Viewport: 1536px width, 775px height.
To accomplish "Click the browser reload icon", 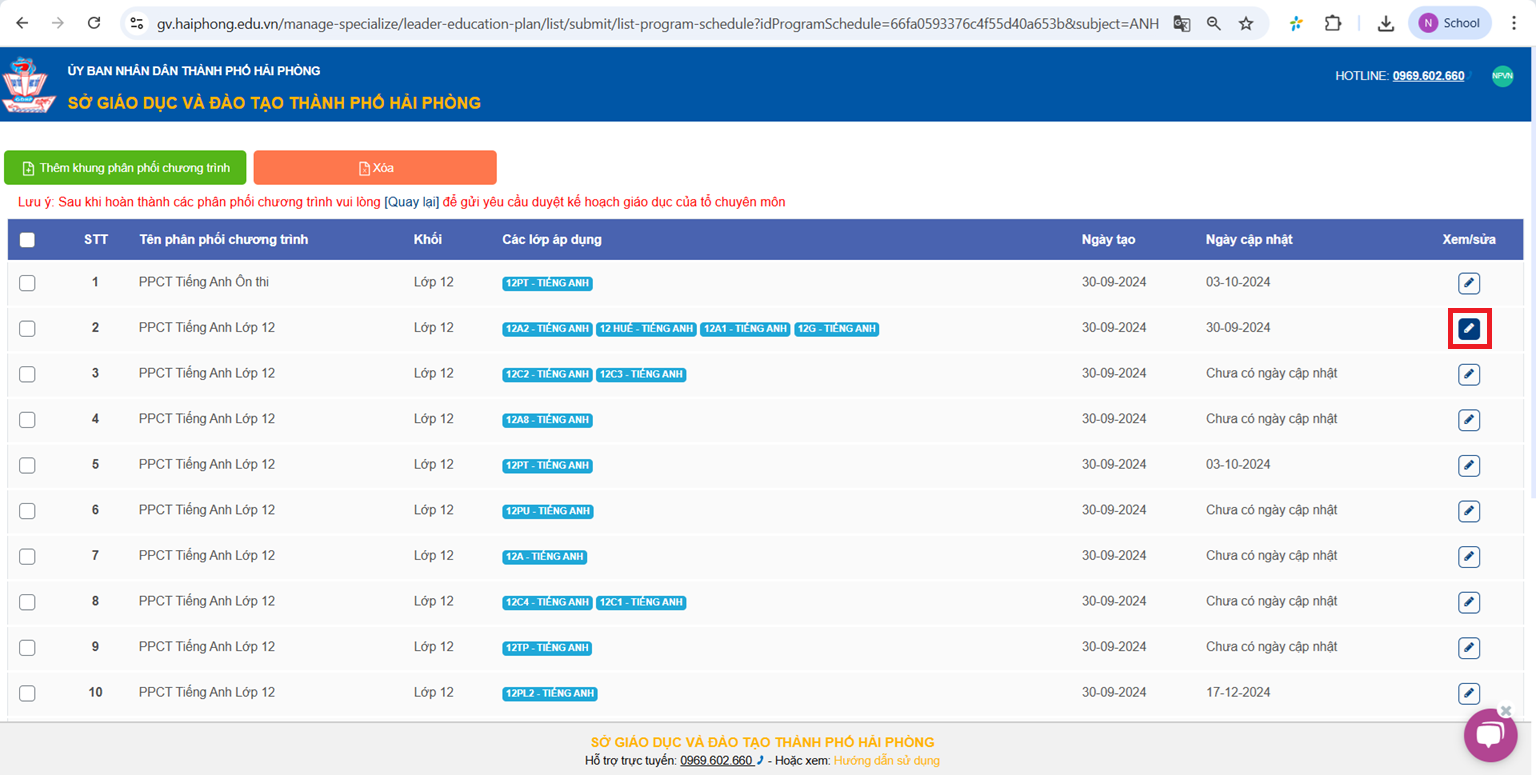I will (94, 23).
